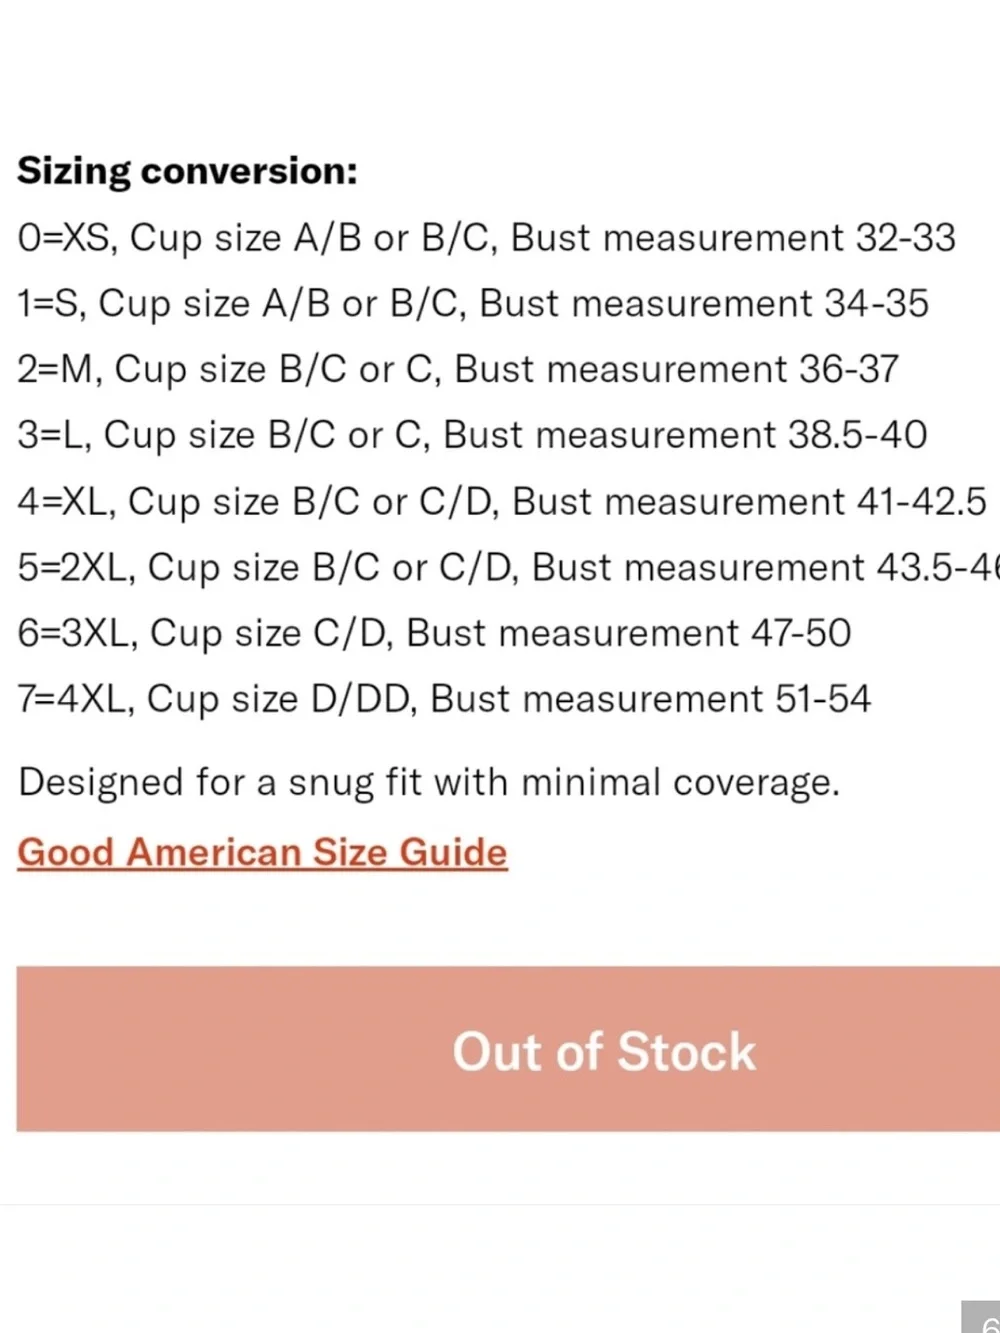Click the 5=2XL sizing row
Screen dimensions: 1000x1333
pyautogui.click(x=508, y=568)
